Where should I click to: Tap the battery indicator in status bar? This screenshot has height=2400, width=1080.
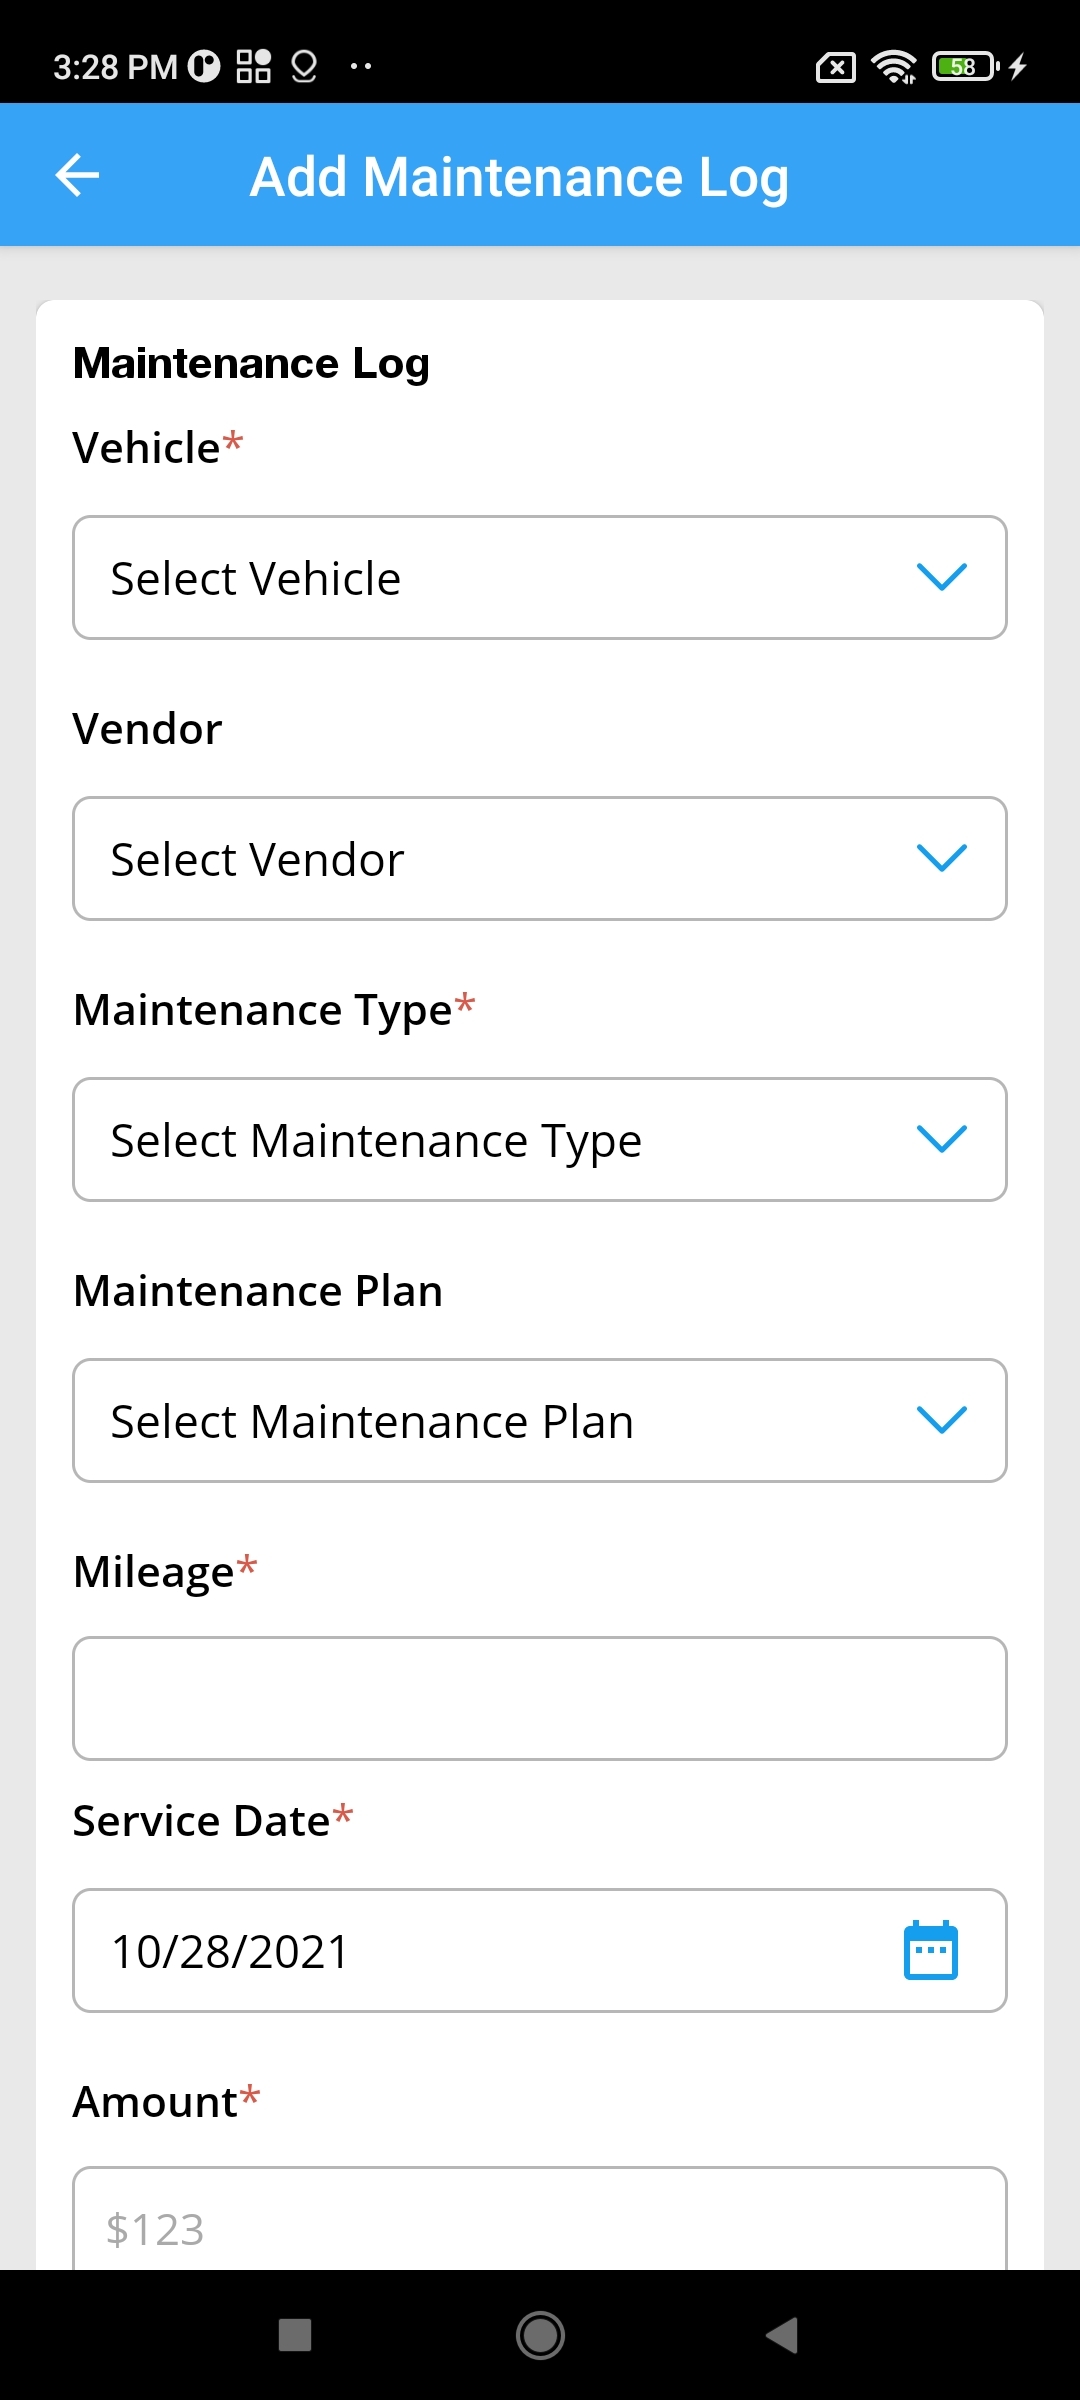[965, 67]
